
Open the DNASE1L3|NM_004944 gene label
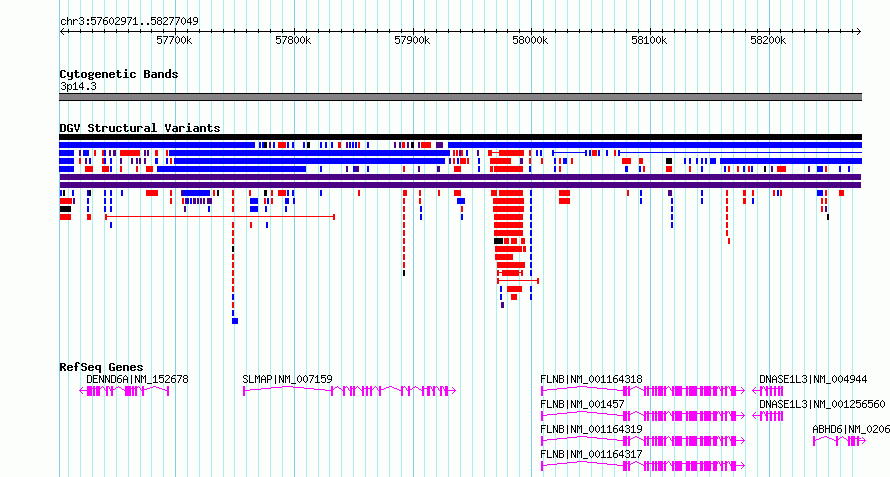[813, 379]
